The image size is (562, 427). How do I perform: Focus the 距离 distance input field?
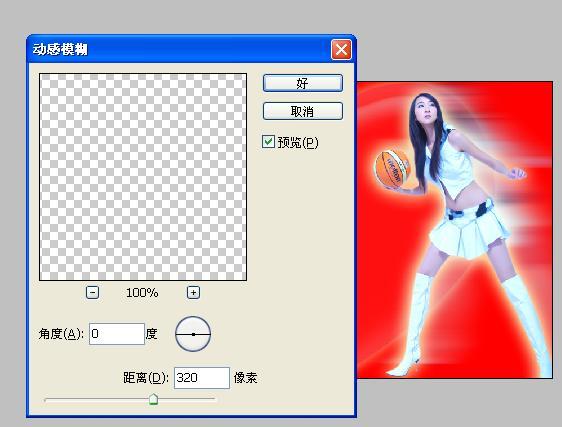202,378
